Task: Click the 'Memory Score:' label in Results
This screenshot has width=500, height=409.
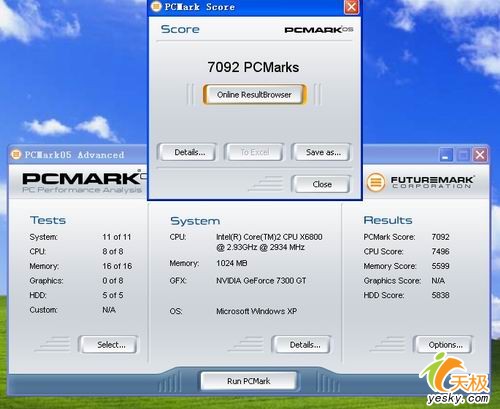Action: point(390,266)
